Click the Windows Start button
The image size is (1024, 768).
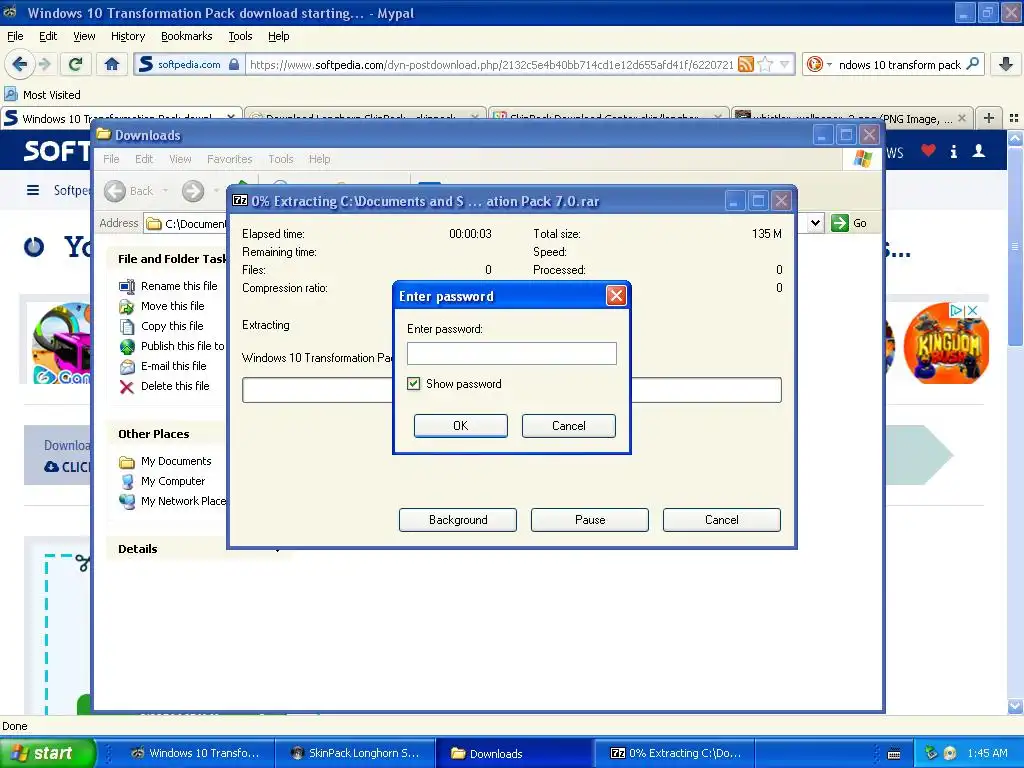[48, 753]
